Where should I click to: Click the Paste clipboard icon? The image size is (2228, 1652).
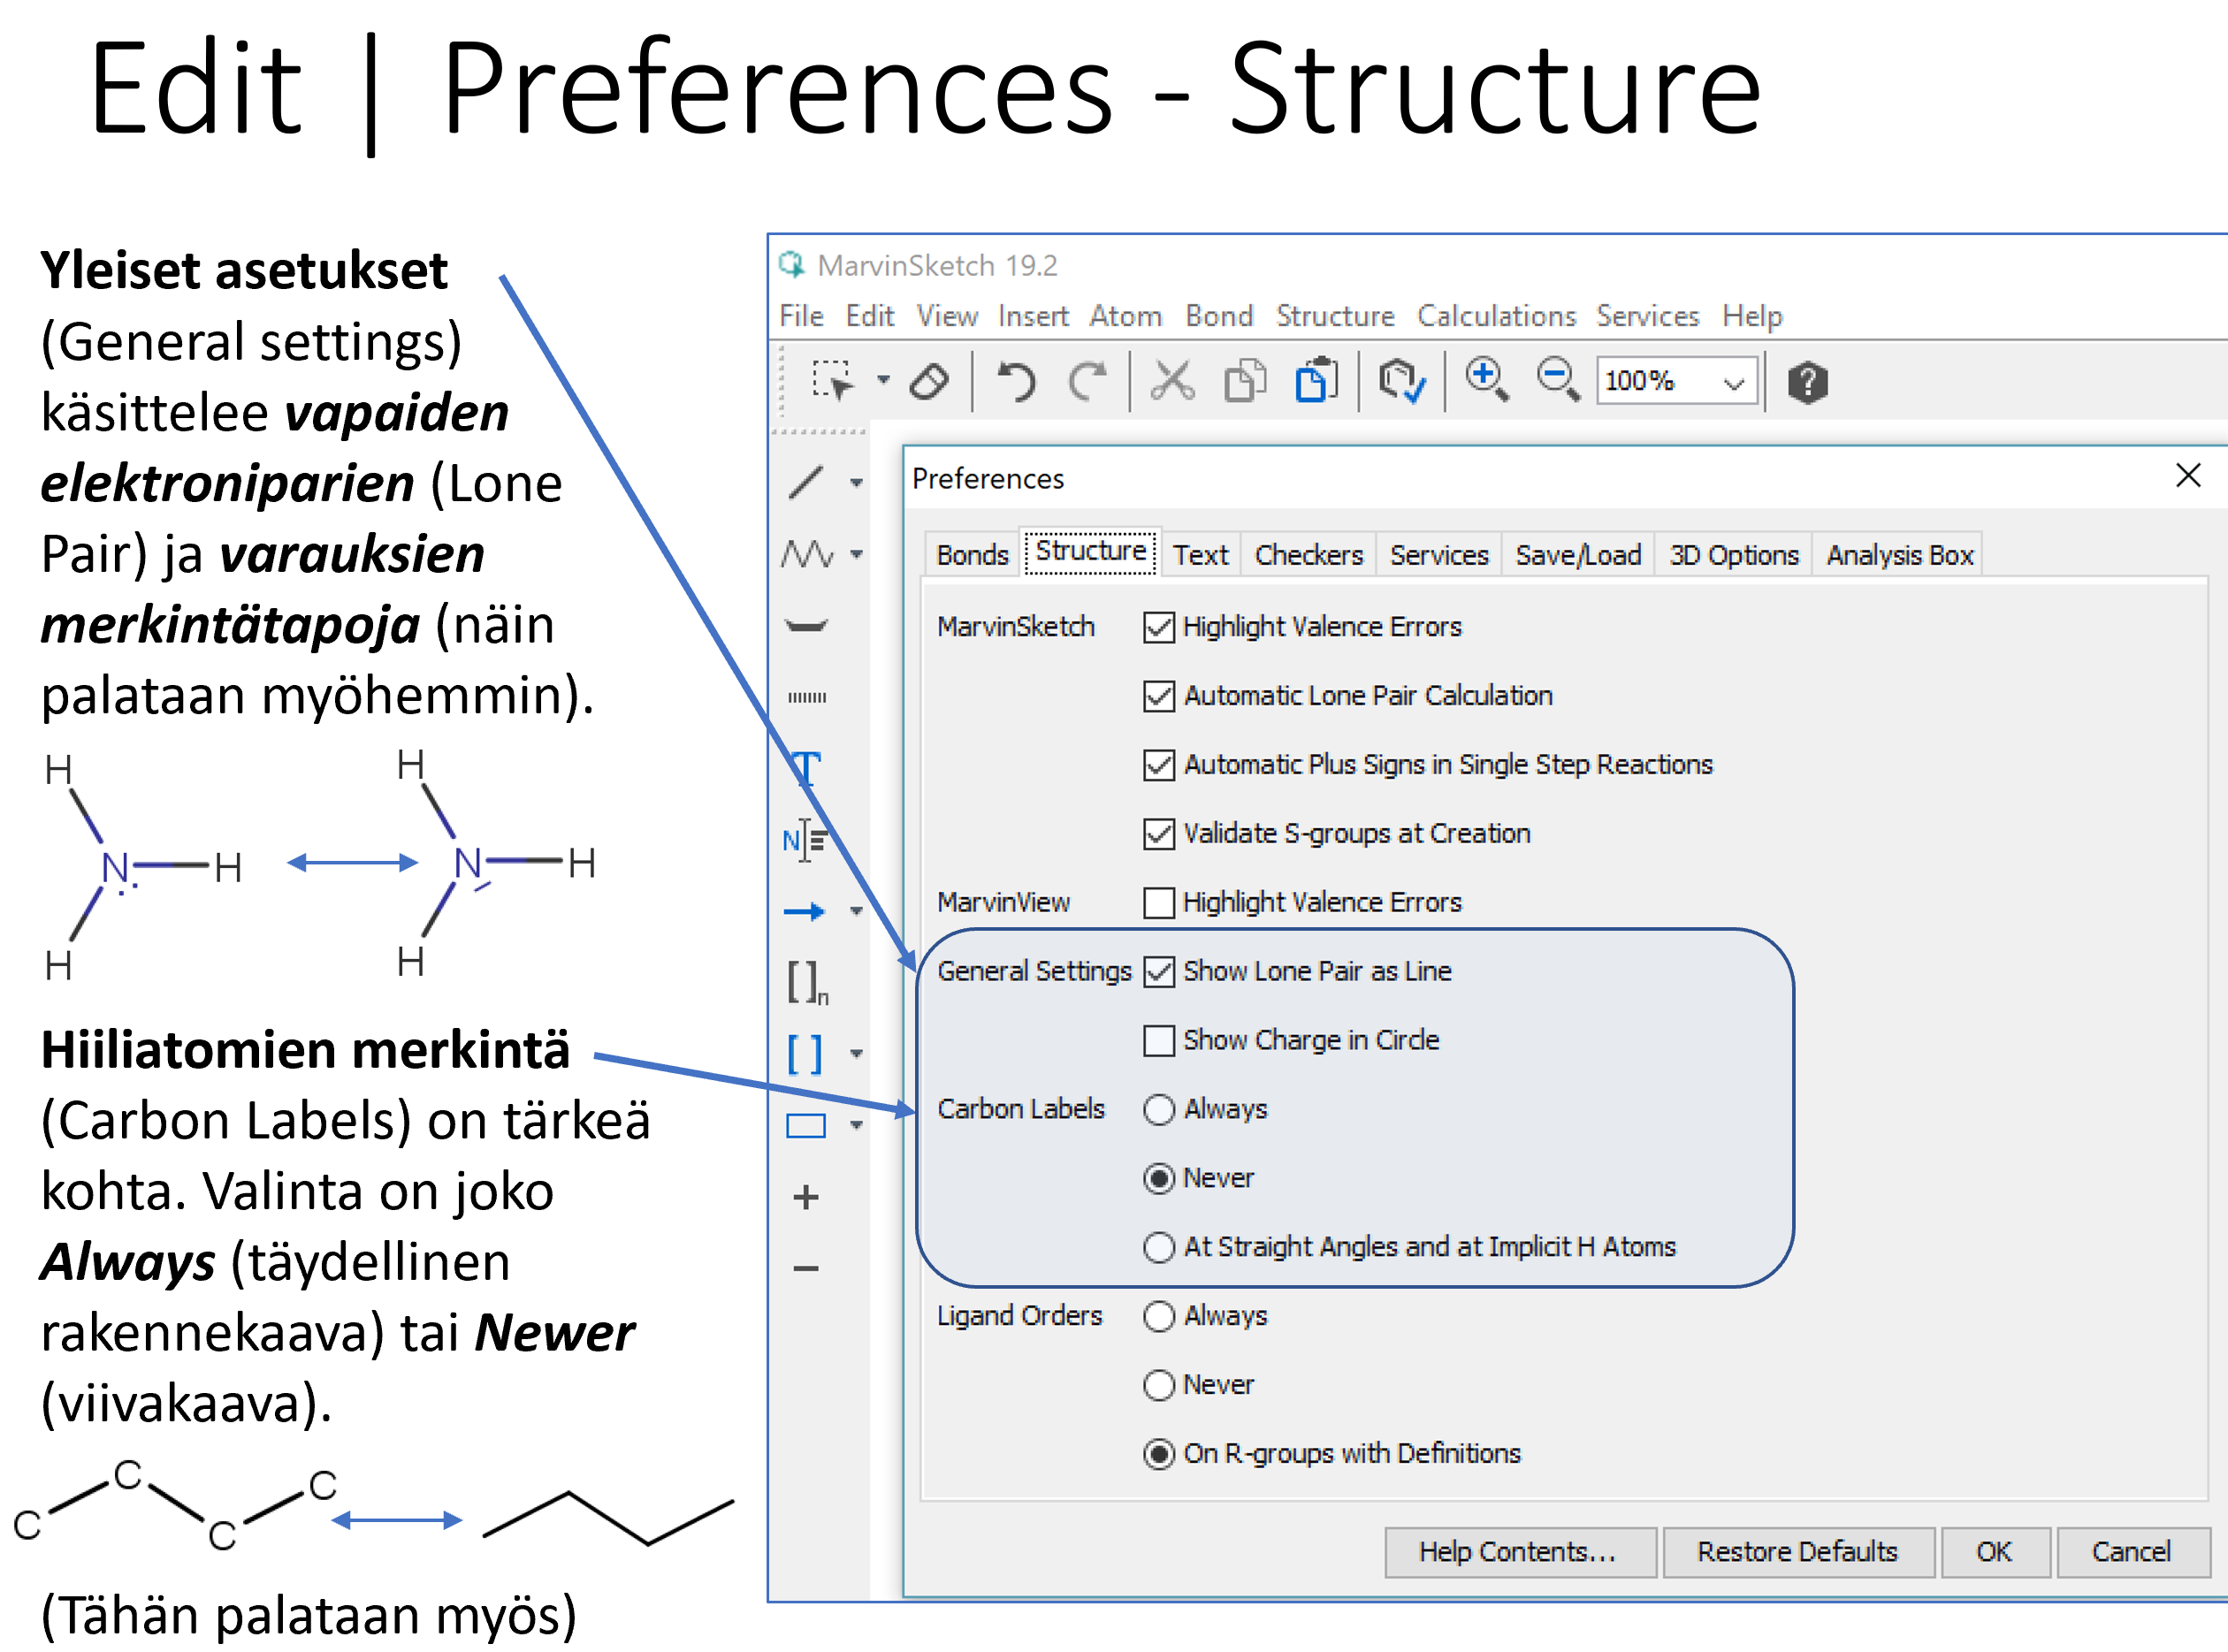tap(1316, 381)
